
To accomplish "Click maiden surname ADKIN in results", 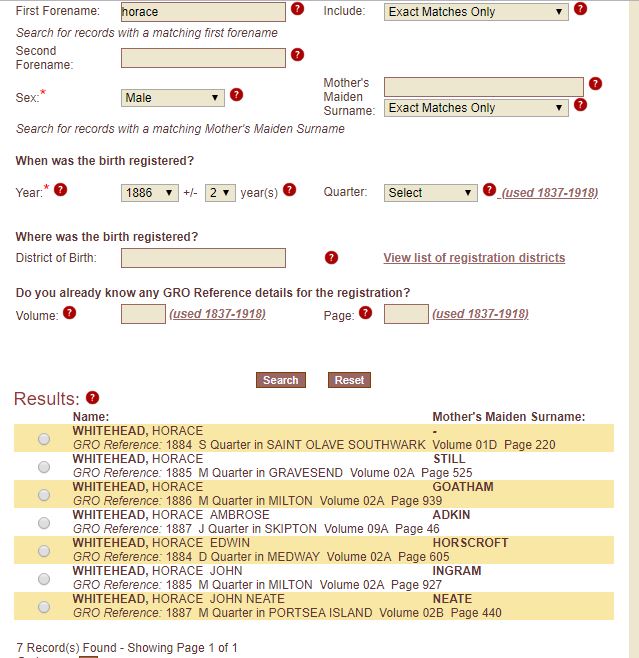I will [451, 515].
